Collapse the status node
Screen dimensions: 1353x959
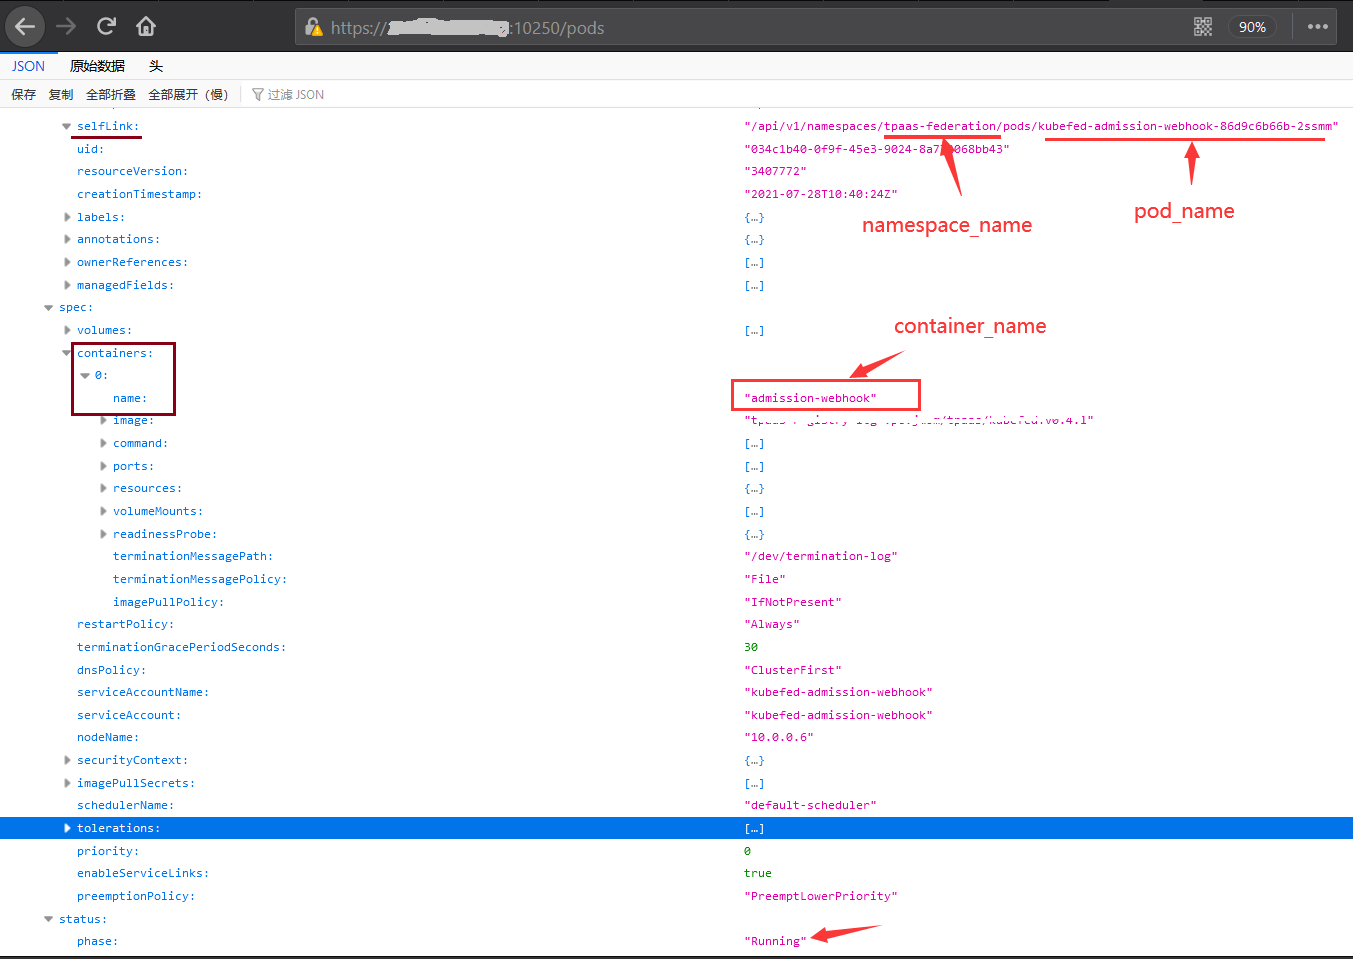49,919
